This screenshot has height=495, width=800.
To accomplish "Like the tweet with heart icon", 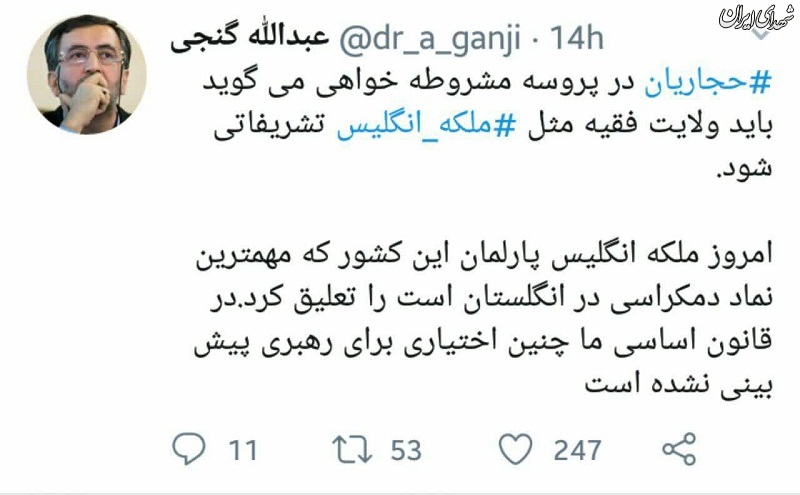I will pyautogui.click(x=515, y=449).
